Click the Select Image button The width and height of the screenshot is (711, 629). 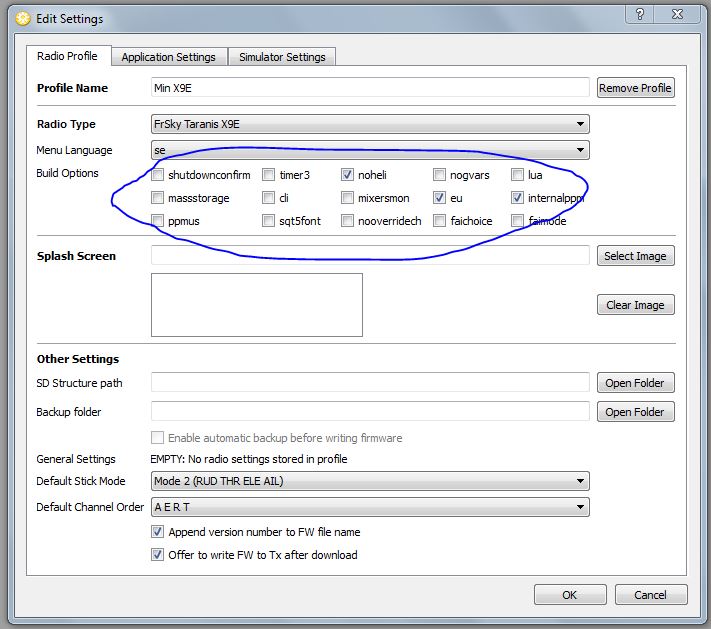click(635, 256)
